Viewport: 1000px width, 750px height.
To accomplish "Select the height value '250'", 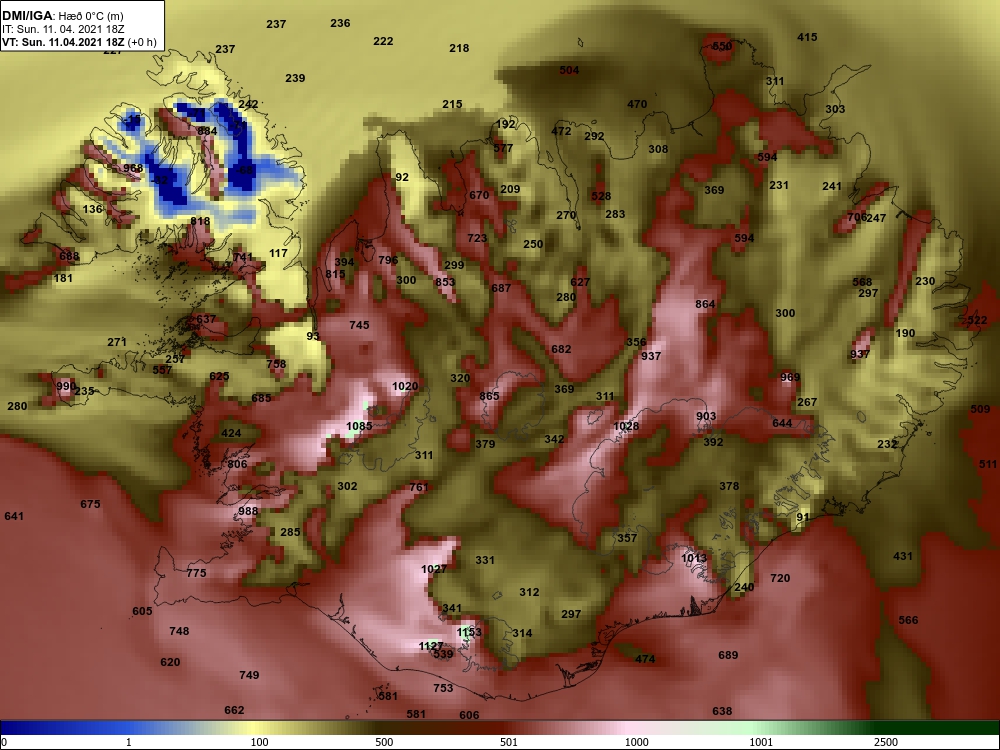I will 533,244.
